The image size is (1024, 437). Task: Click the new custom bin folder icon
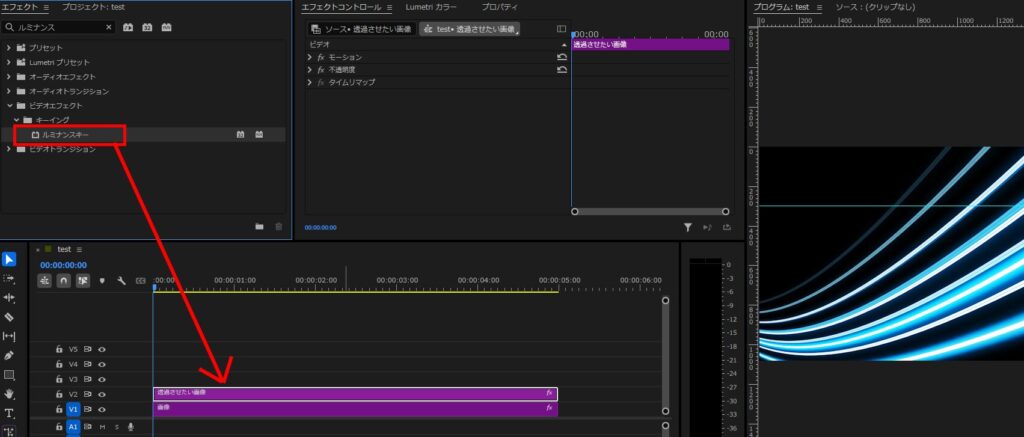259,227
